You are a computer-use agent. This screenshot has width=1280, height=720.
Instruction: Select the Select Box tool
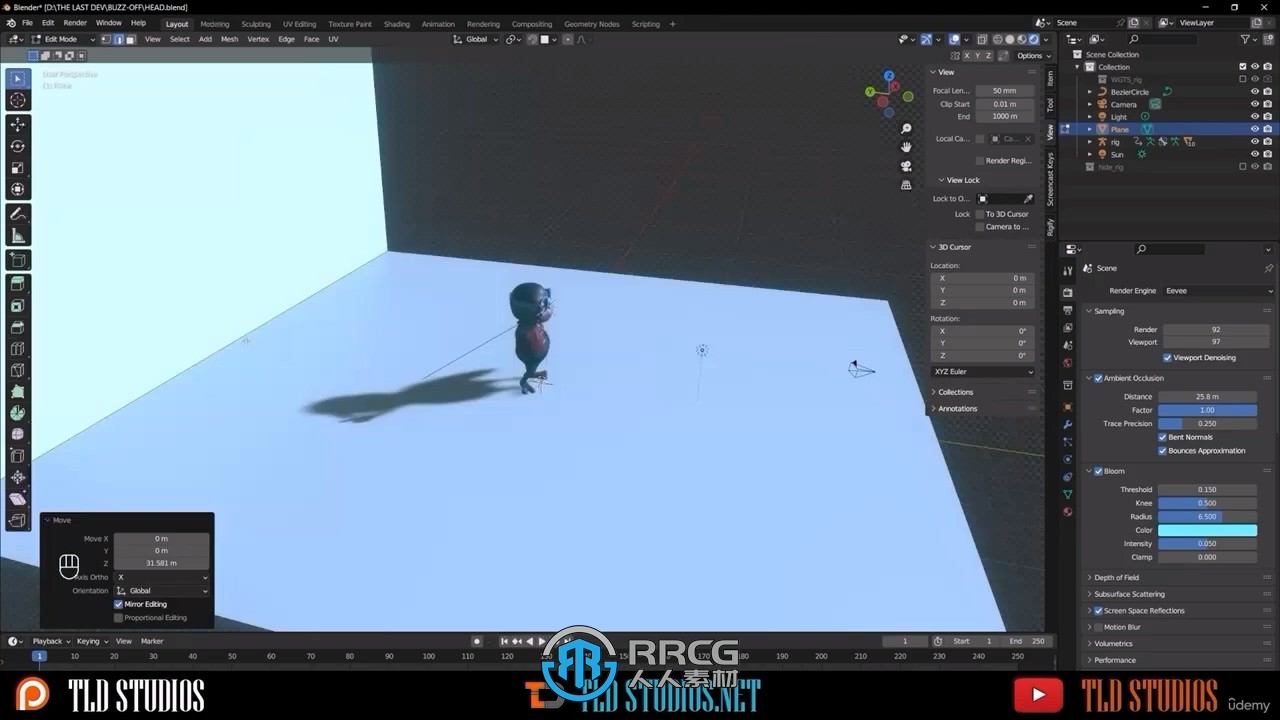(18, 78)
